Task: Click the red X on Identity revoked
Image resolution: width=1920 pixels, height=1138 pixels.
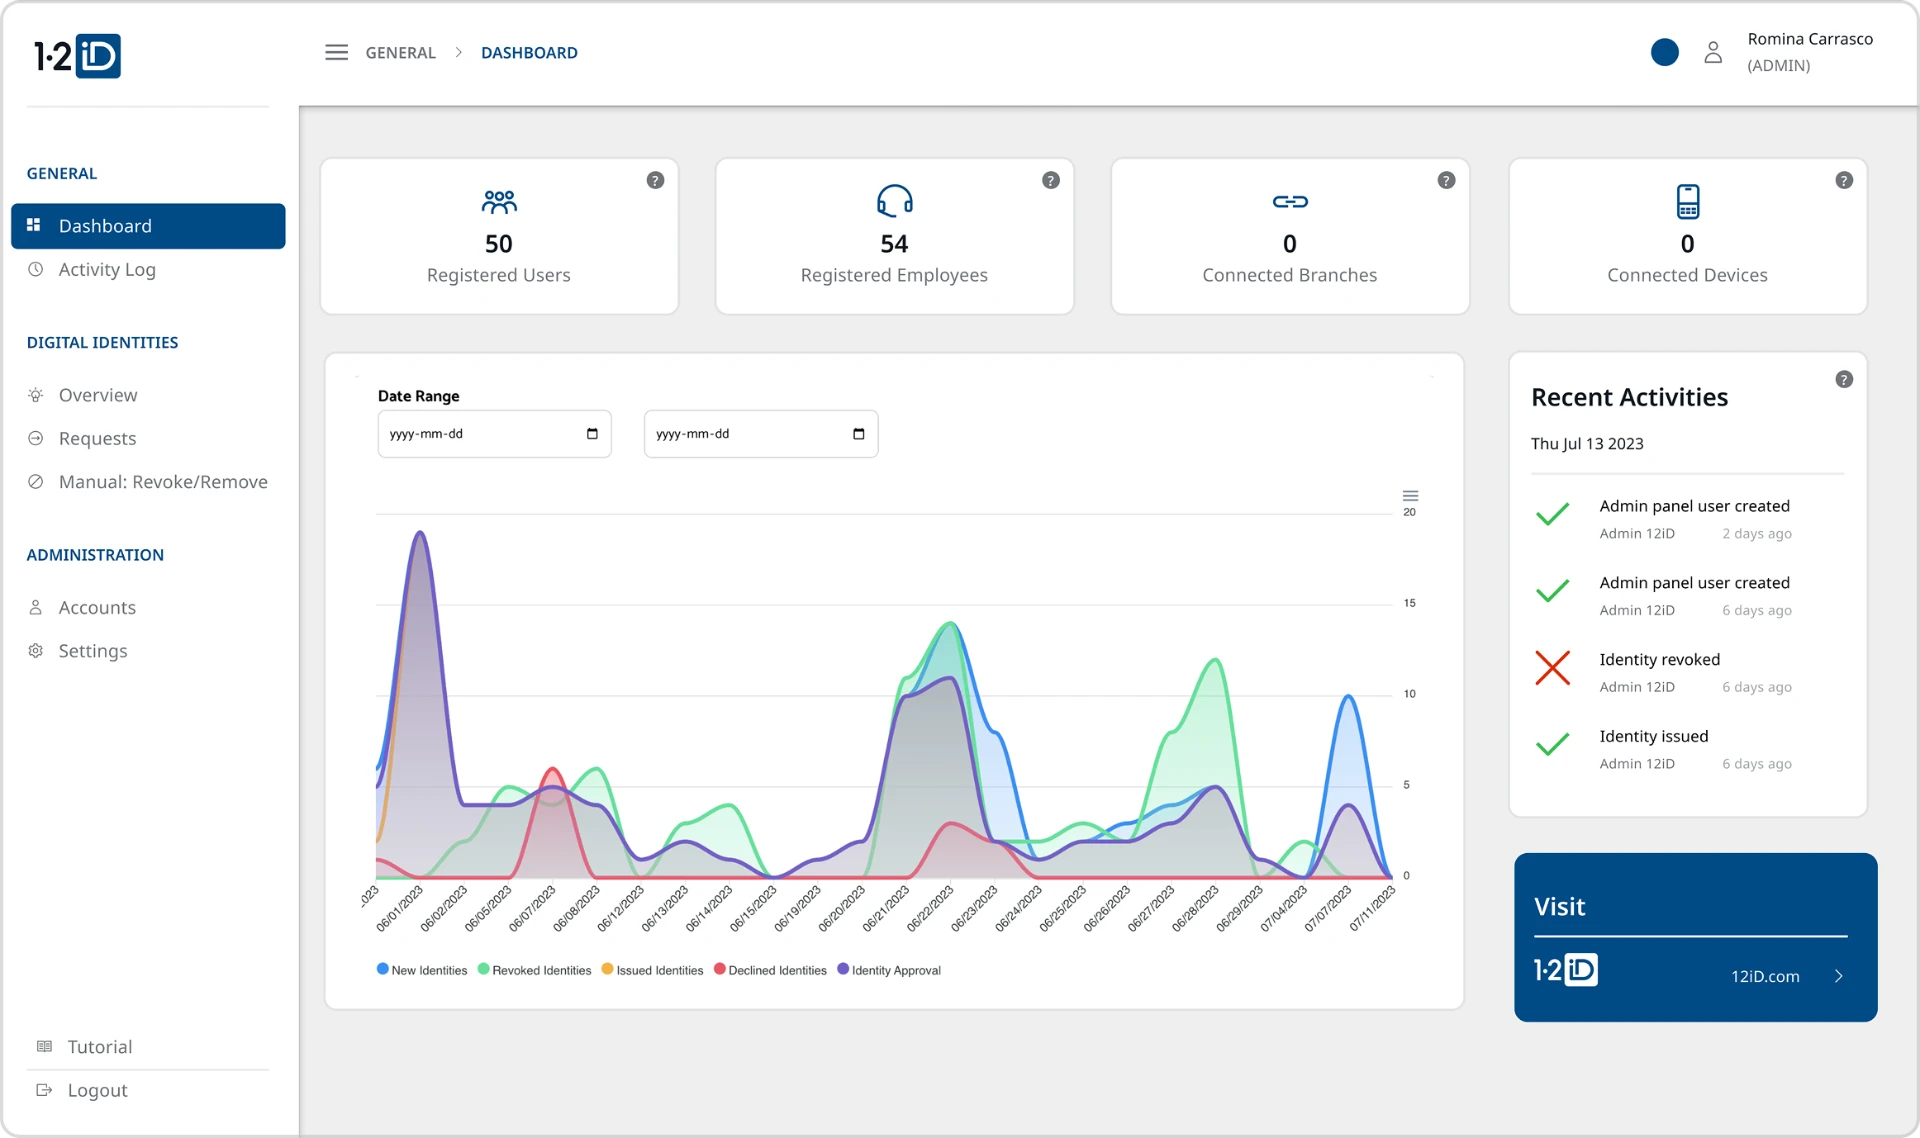Action: pyautogui.click(x=1552, y=668)
